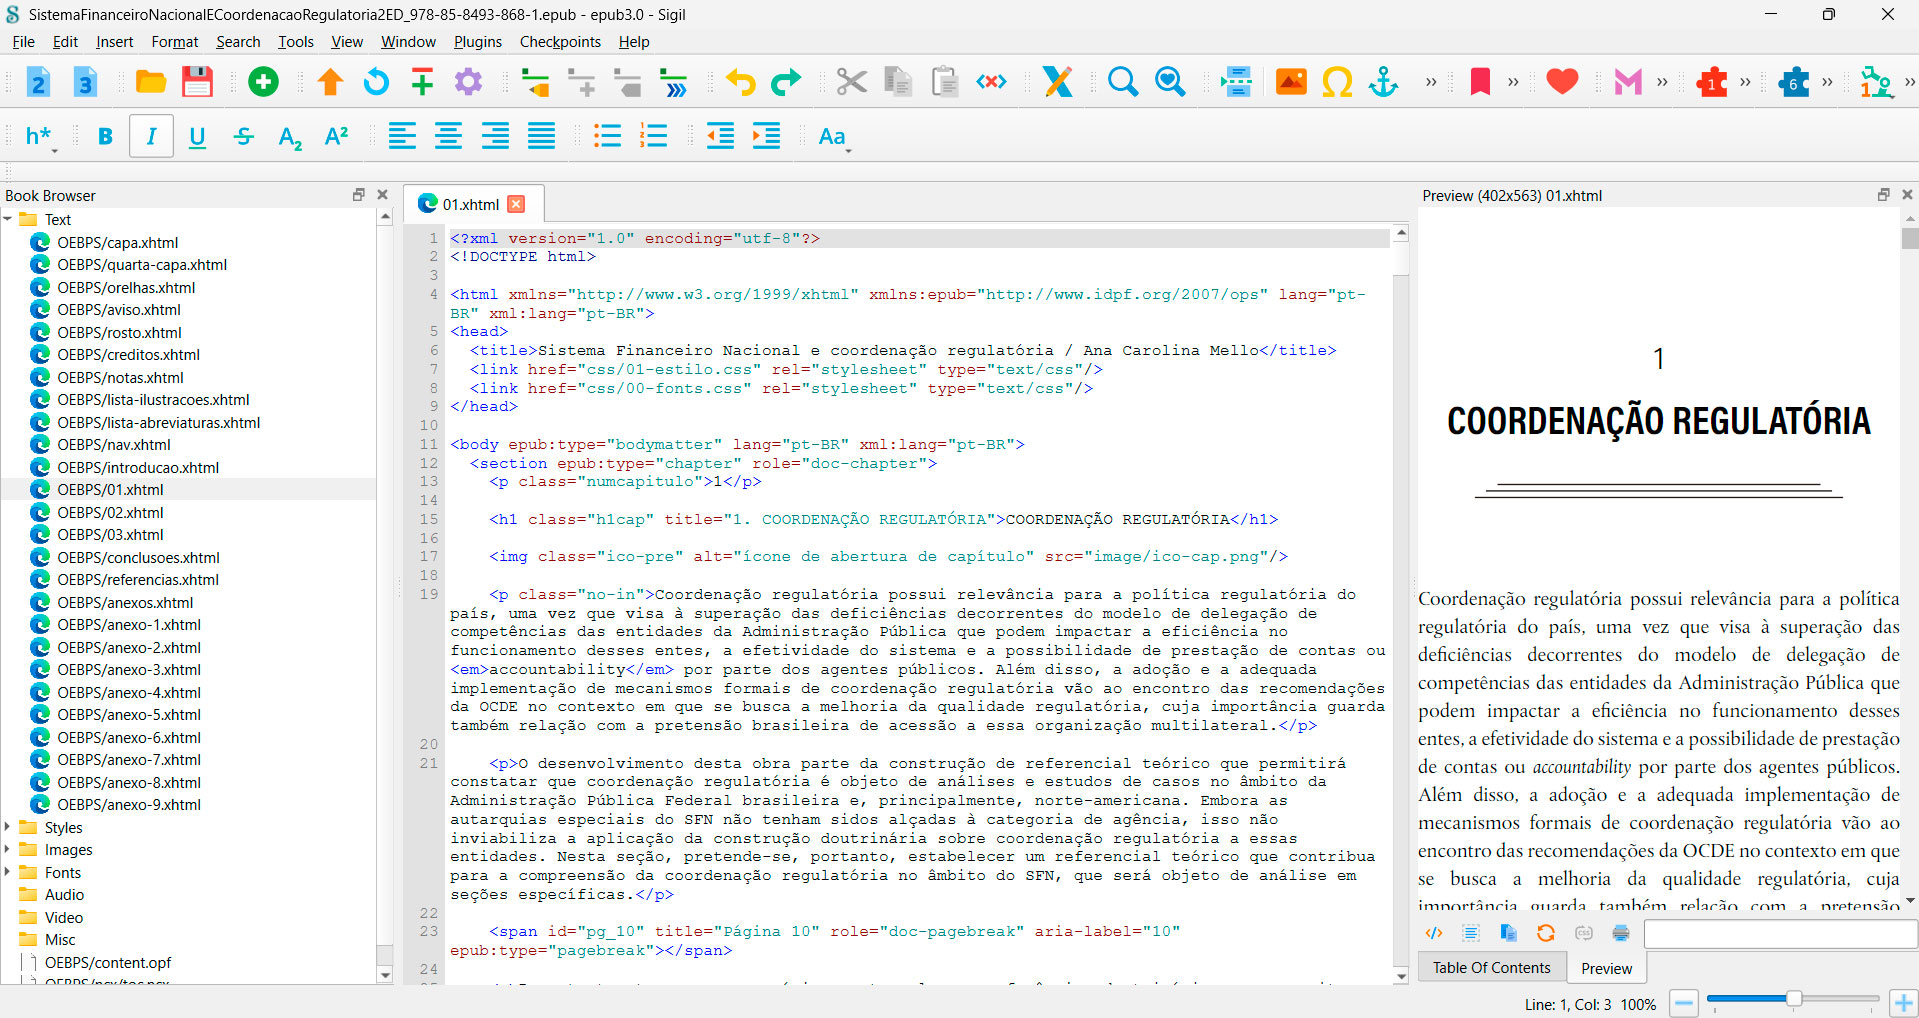Toggle Bold formatting button
Viewport: 1919px width, 1018px height.
(105, 137)
